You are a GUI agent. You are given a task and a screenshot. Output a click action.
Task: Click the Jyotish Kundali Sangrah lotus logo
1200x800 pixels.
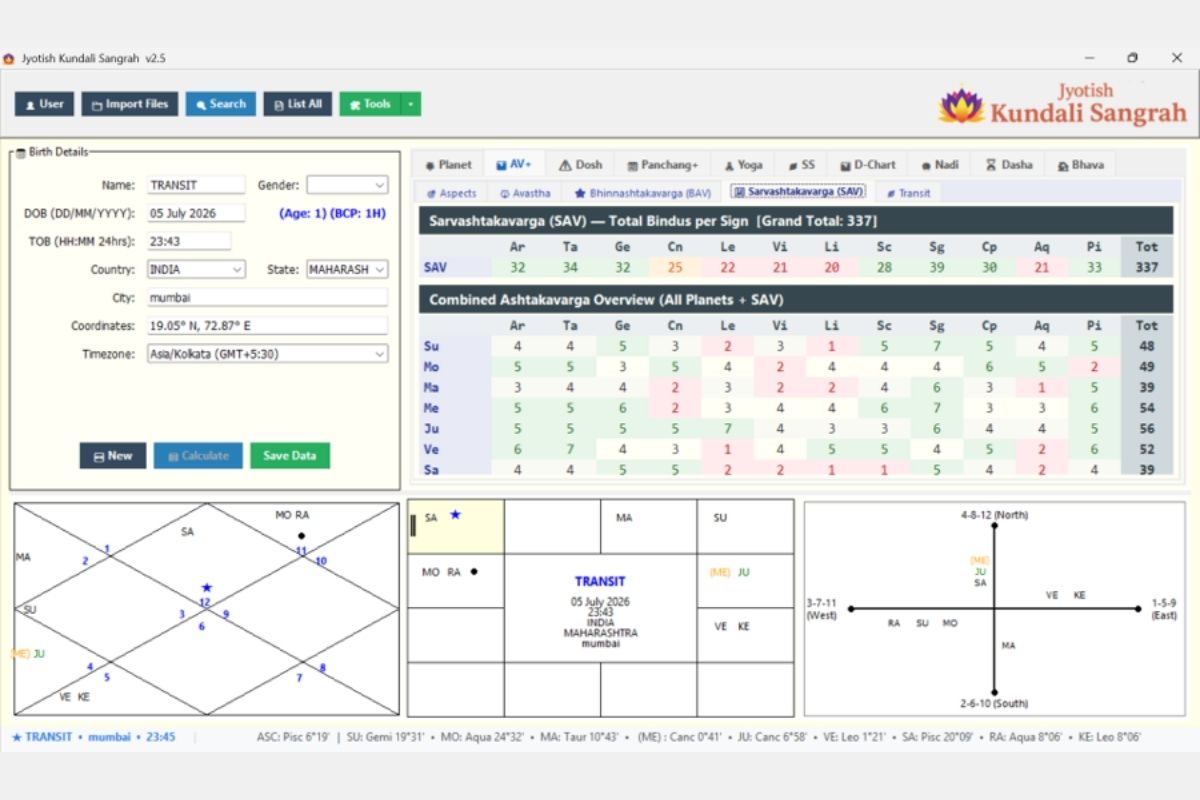961,104
